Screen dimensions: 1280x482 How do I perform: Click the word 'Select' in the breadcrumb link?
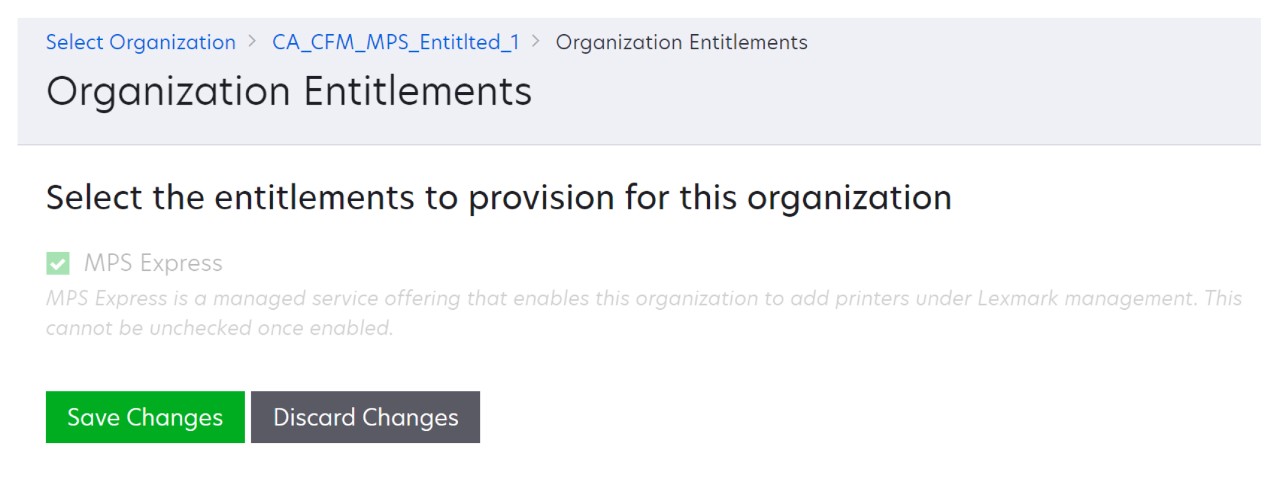coord(75,42)
